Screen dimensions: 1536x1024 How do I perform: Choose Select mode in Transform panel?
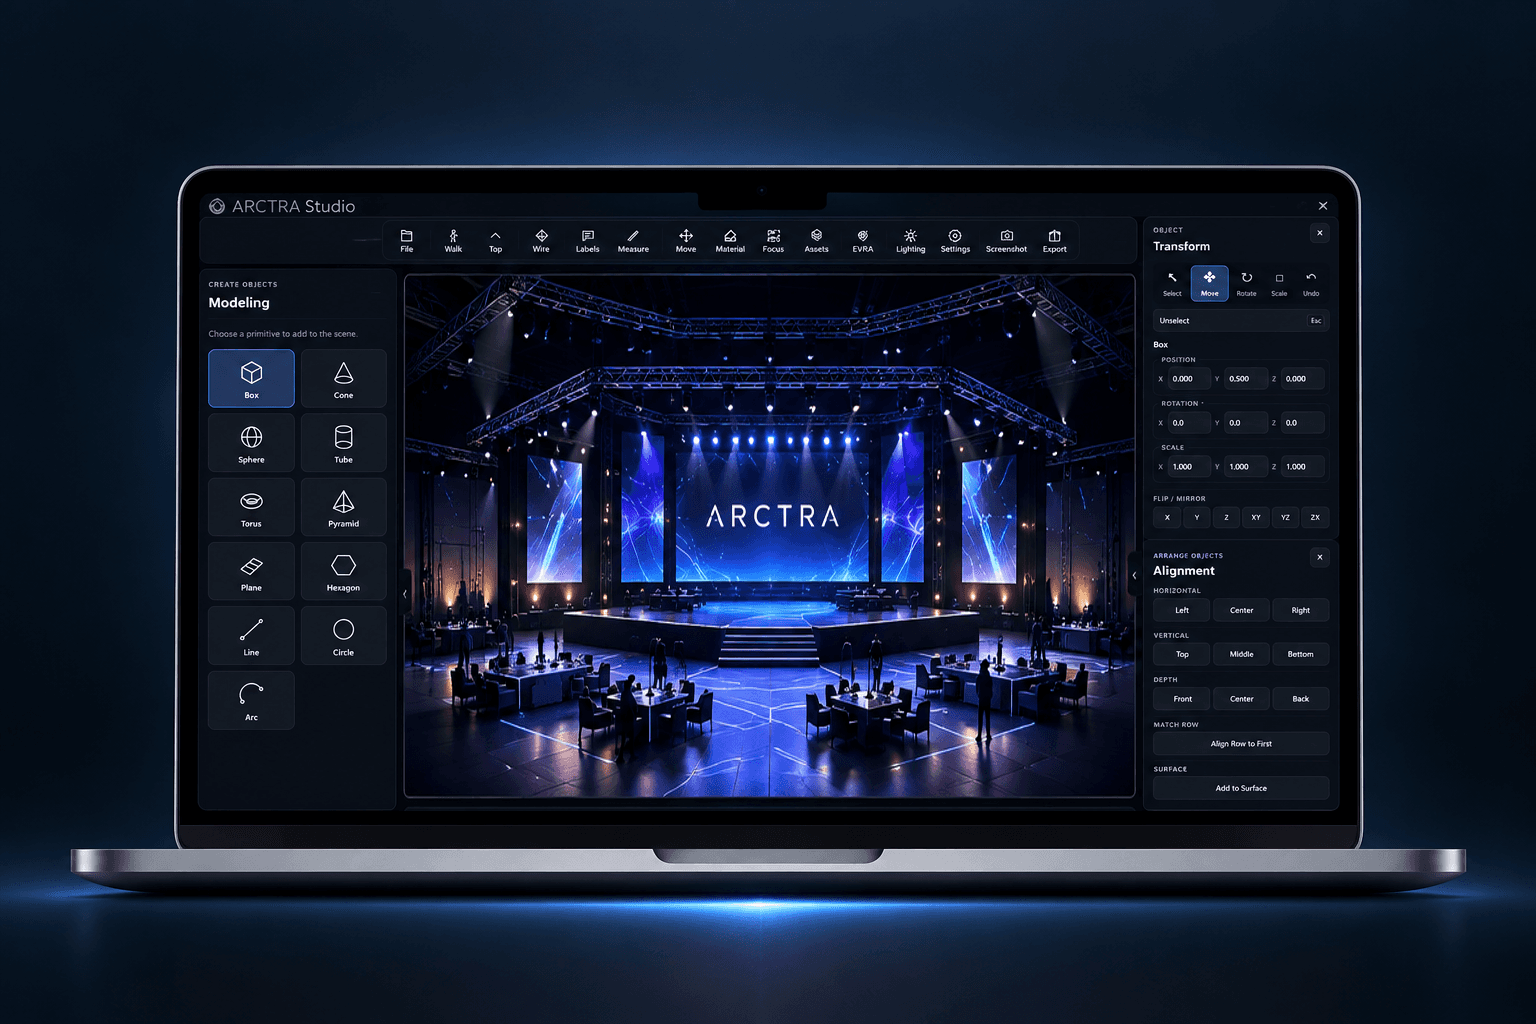1172,284
